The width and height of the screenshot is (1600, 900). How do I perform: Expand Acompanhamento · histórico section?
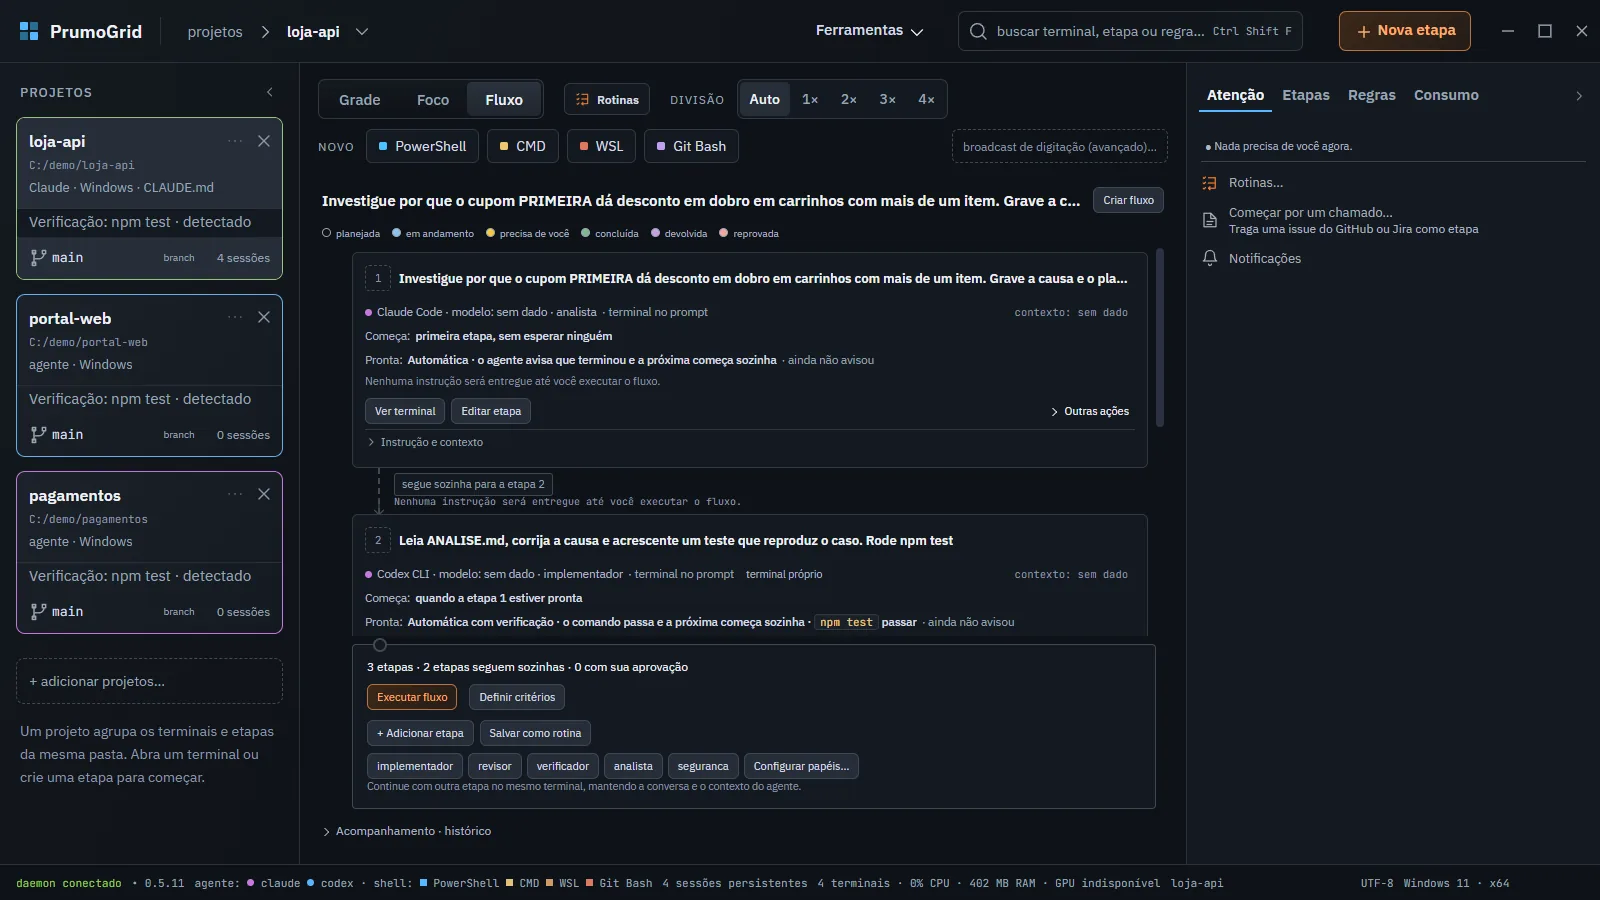click(x=407, y=831)
